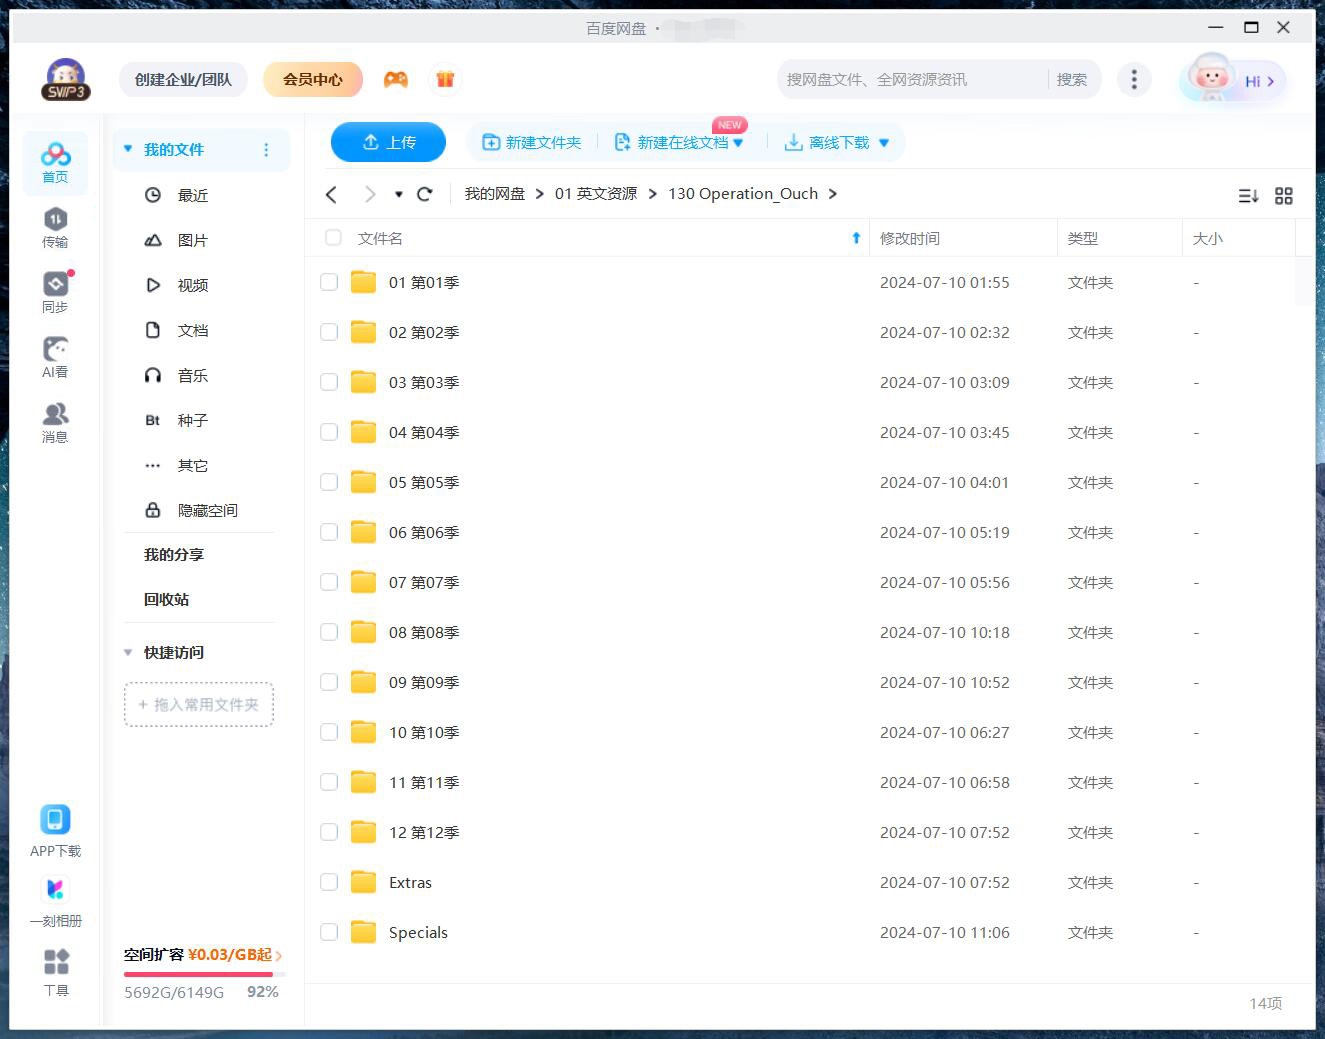
Task: Switch to the 图片 category
Action: click(192, 240)
